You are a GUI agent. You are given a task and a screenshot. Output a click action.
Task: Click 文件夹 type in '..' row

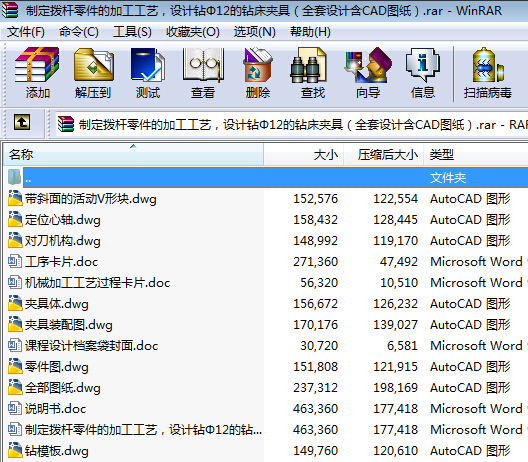click(x=448, y=177)
